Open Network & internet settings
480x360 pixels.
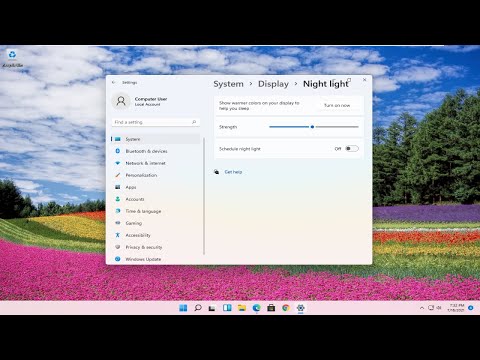[x=156, y=163]
